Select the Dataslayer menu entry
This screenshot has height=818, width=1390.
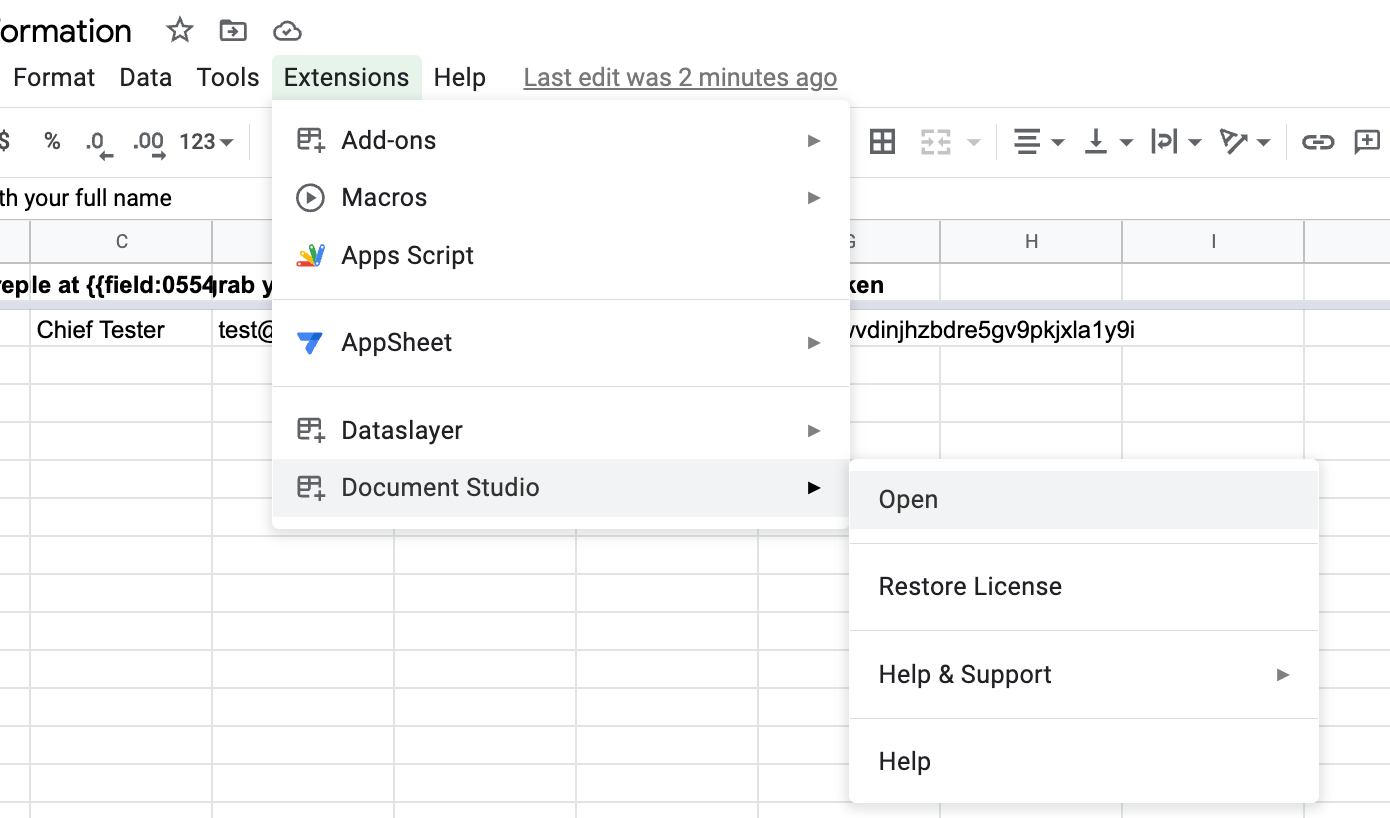561,430
